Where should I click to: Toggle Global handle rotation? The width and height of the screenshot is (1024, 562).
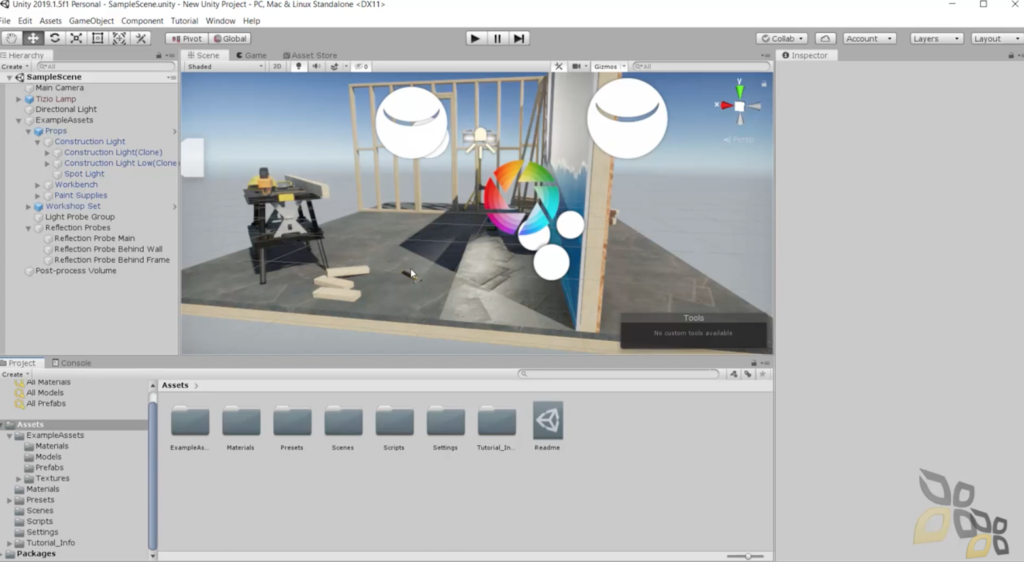pos(230,39)
